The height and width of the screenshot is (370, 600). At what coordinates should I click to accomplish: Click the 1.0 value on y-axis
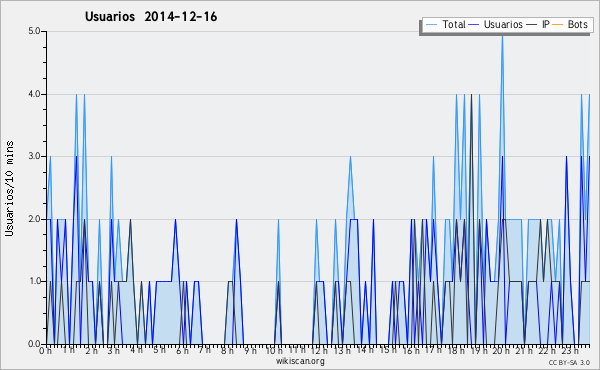[x=34, y=281]
